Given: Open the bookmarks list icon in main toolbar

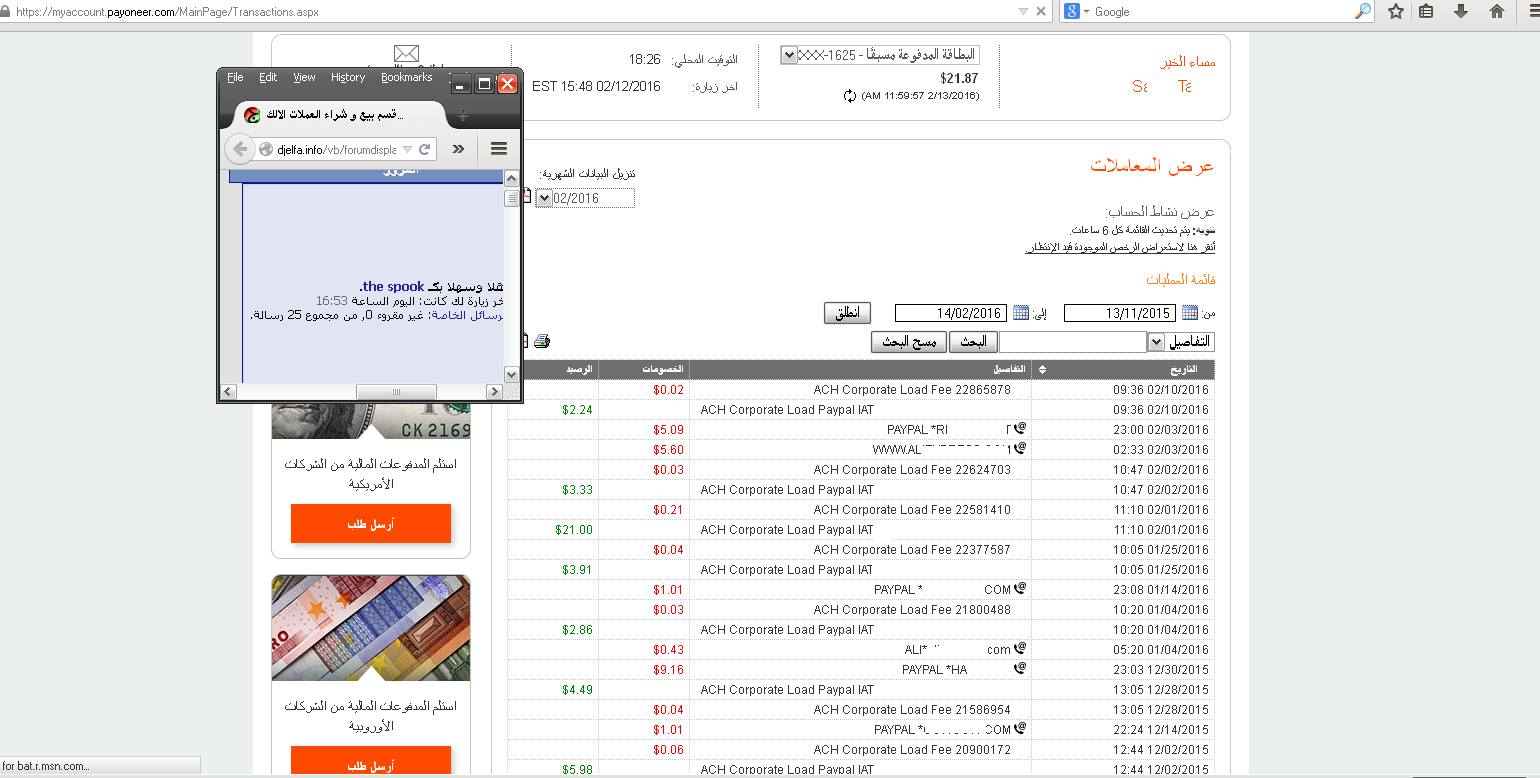Looking at the screenshot, I should click(1427, 11).
